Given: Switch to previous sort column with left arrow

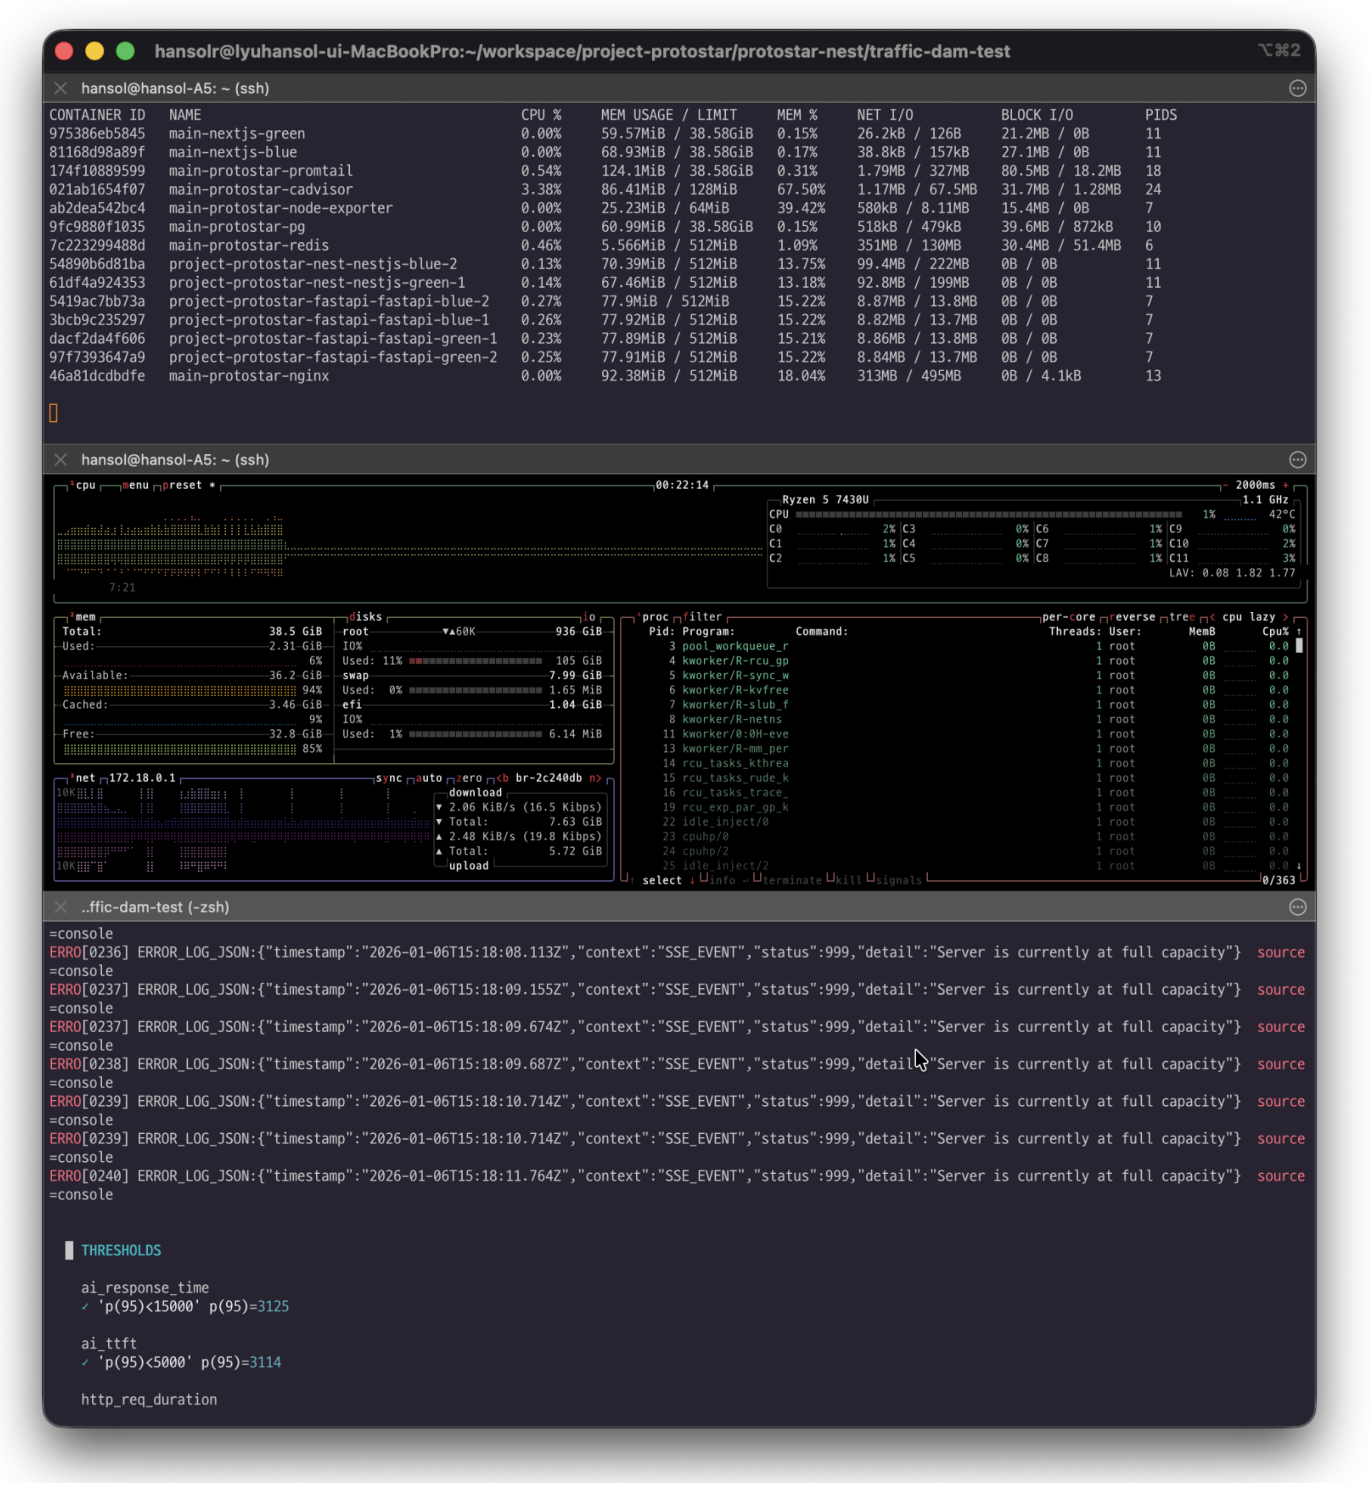Looking at the screenshot, I should pyautogui.click(x=1213, y=617).
